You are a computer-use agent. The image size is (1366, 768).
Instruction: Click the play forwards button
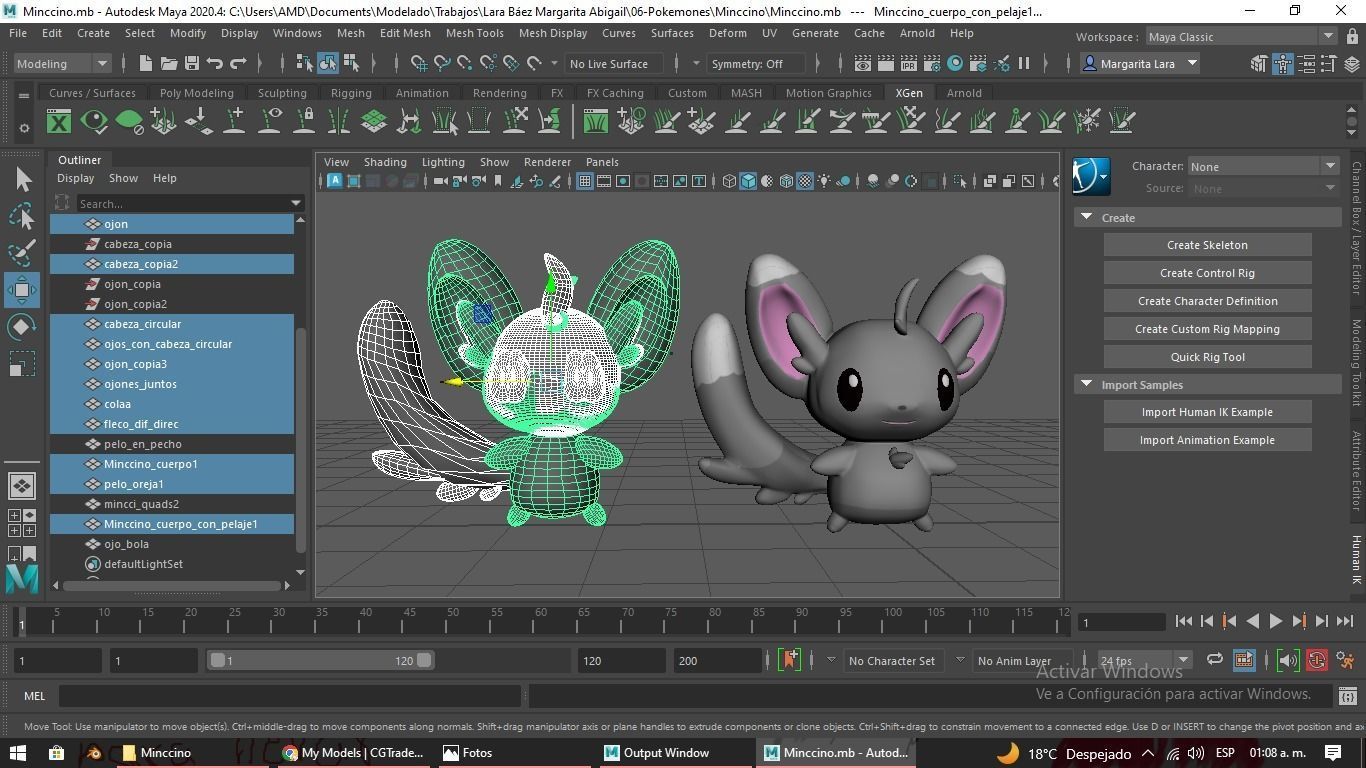[1275, 621]
